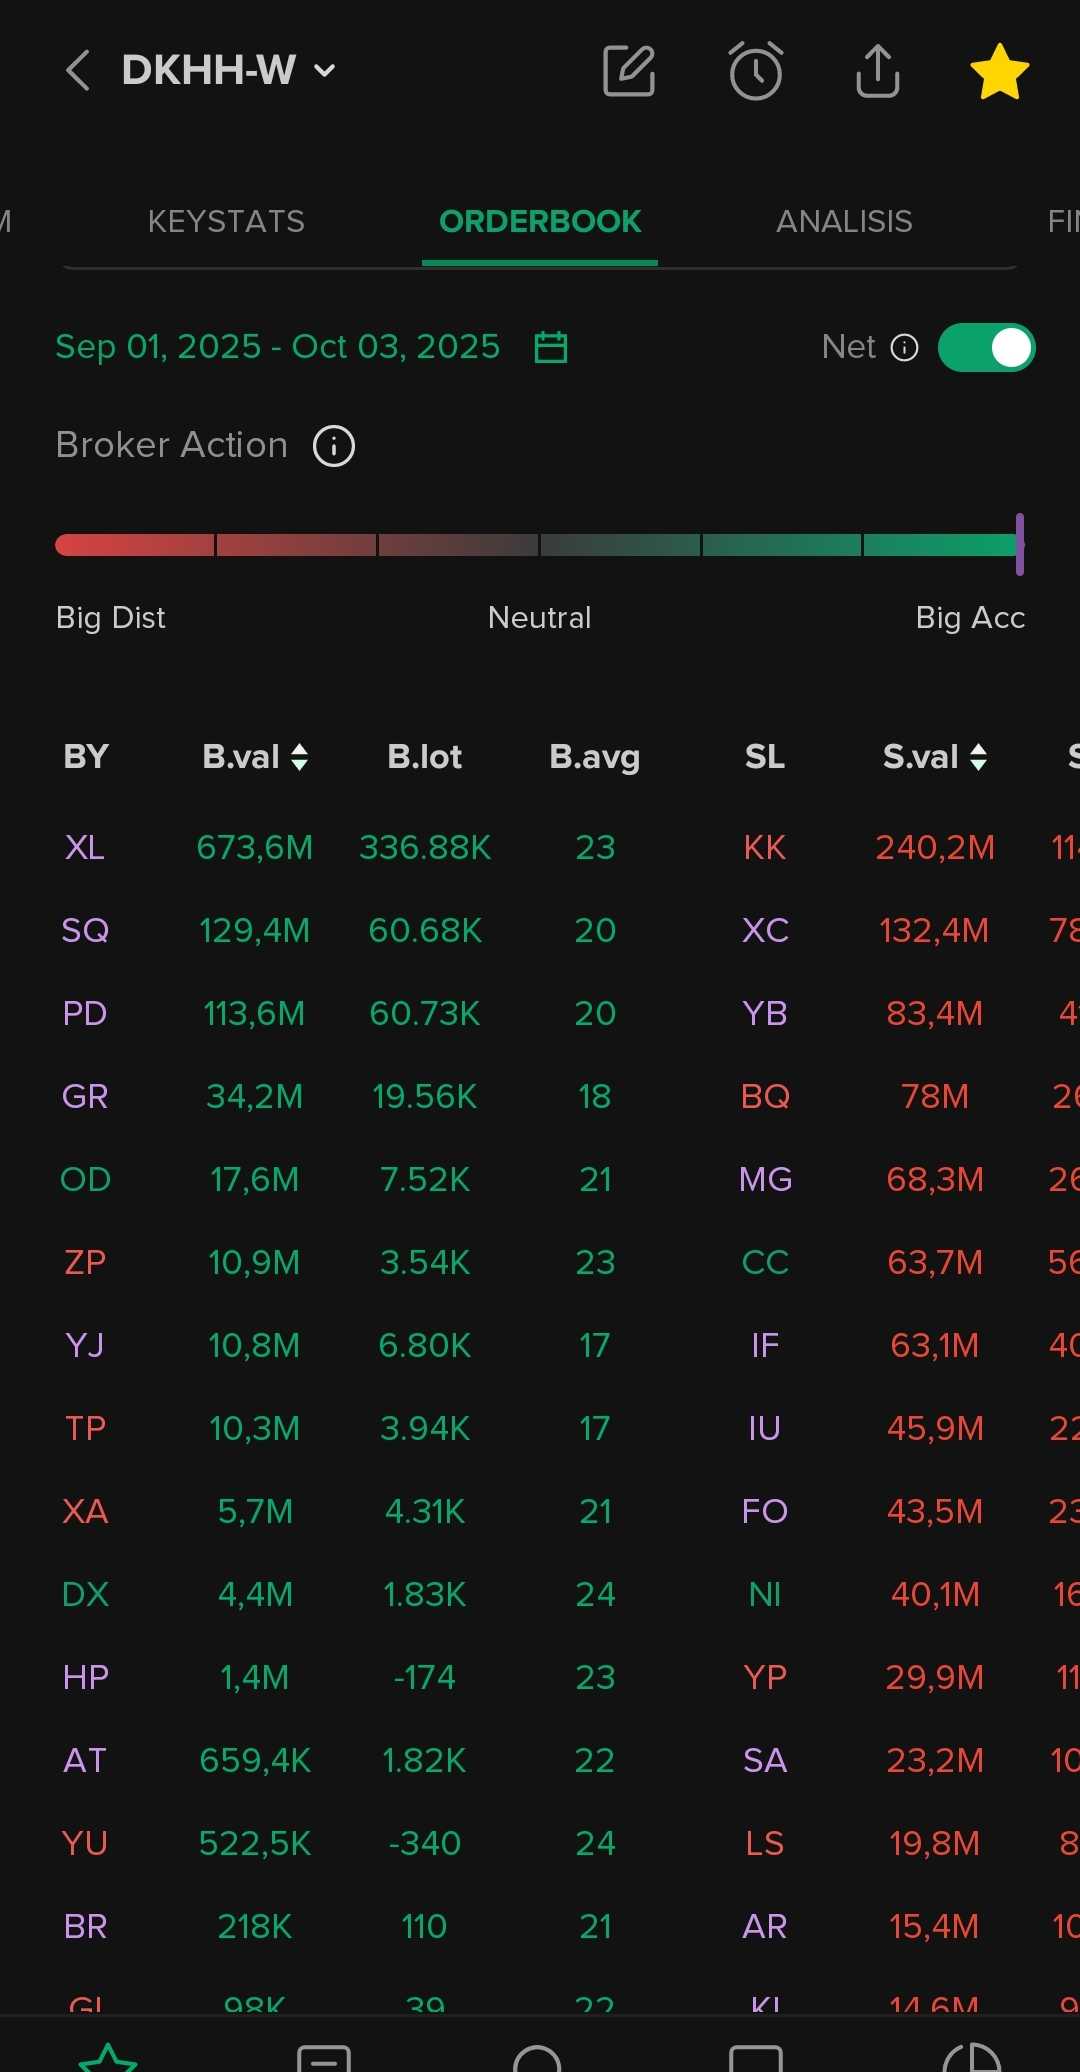
Task: Sort by S.val column arrows
Action: coord(978,757)
